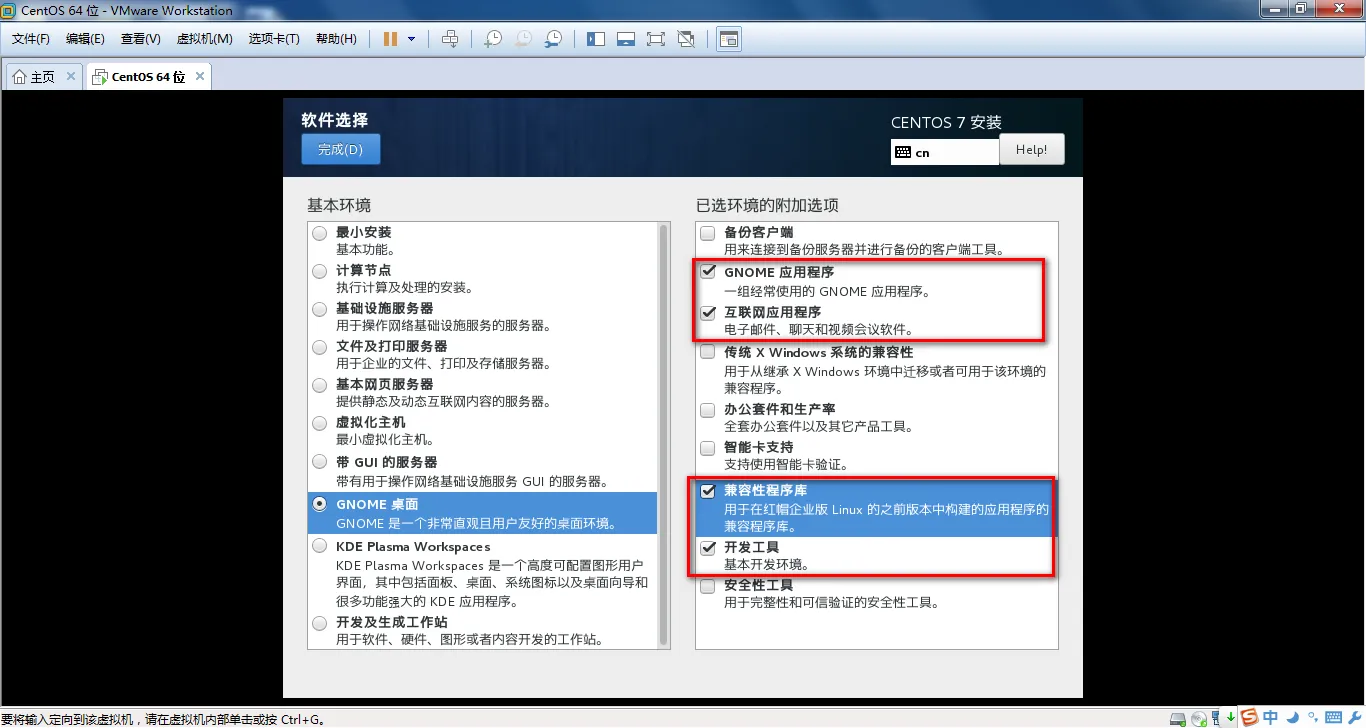
Task: Take a snapshot of the VM
Action: click(493, 39)
